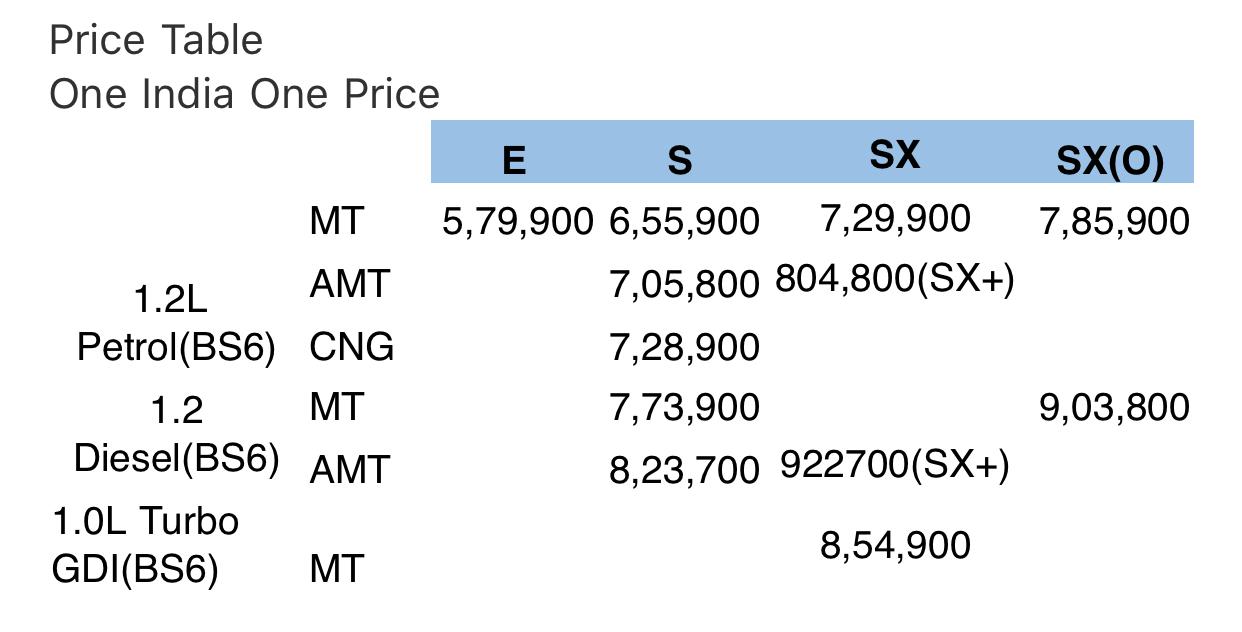Select the "One India One Price" subtitle
This screenshot has height=632, width=1242.
point(244,95)
